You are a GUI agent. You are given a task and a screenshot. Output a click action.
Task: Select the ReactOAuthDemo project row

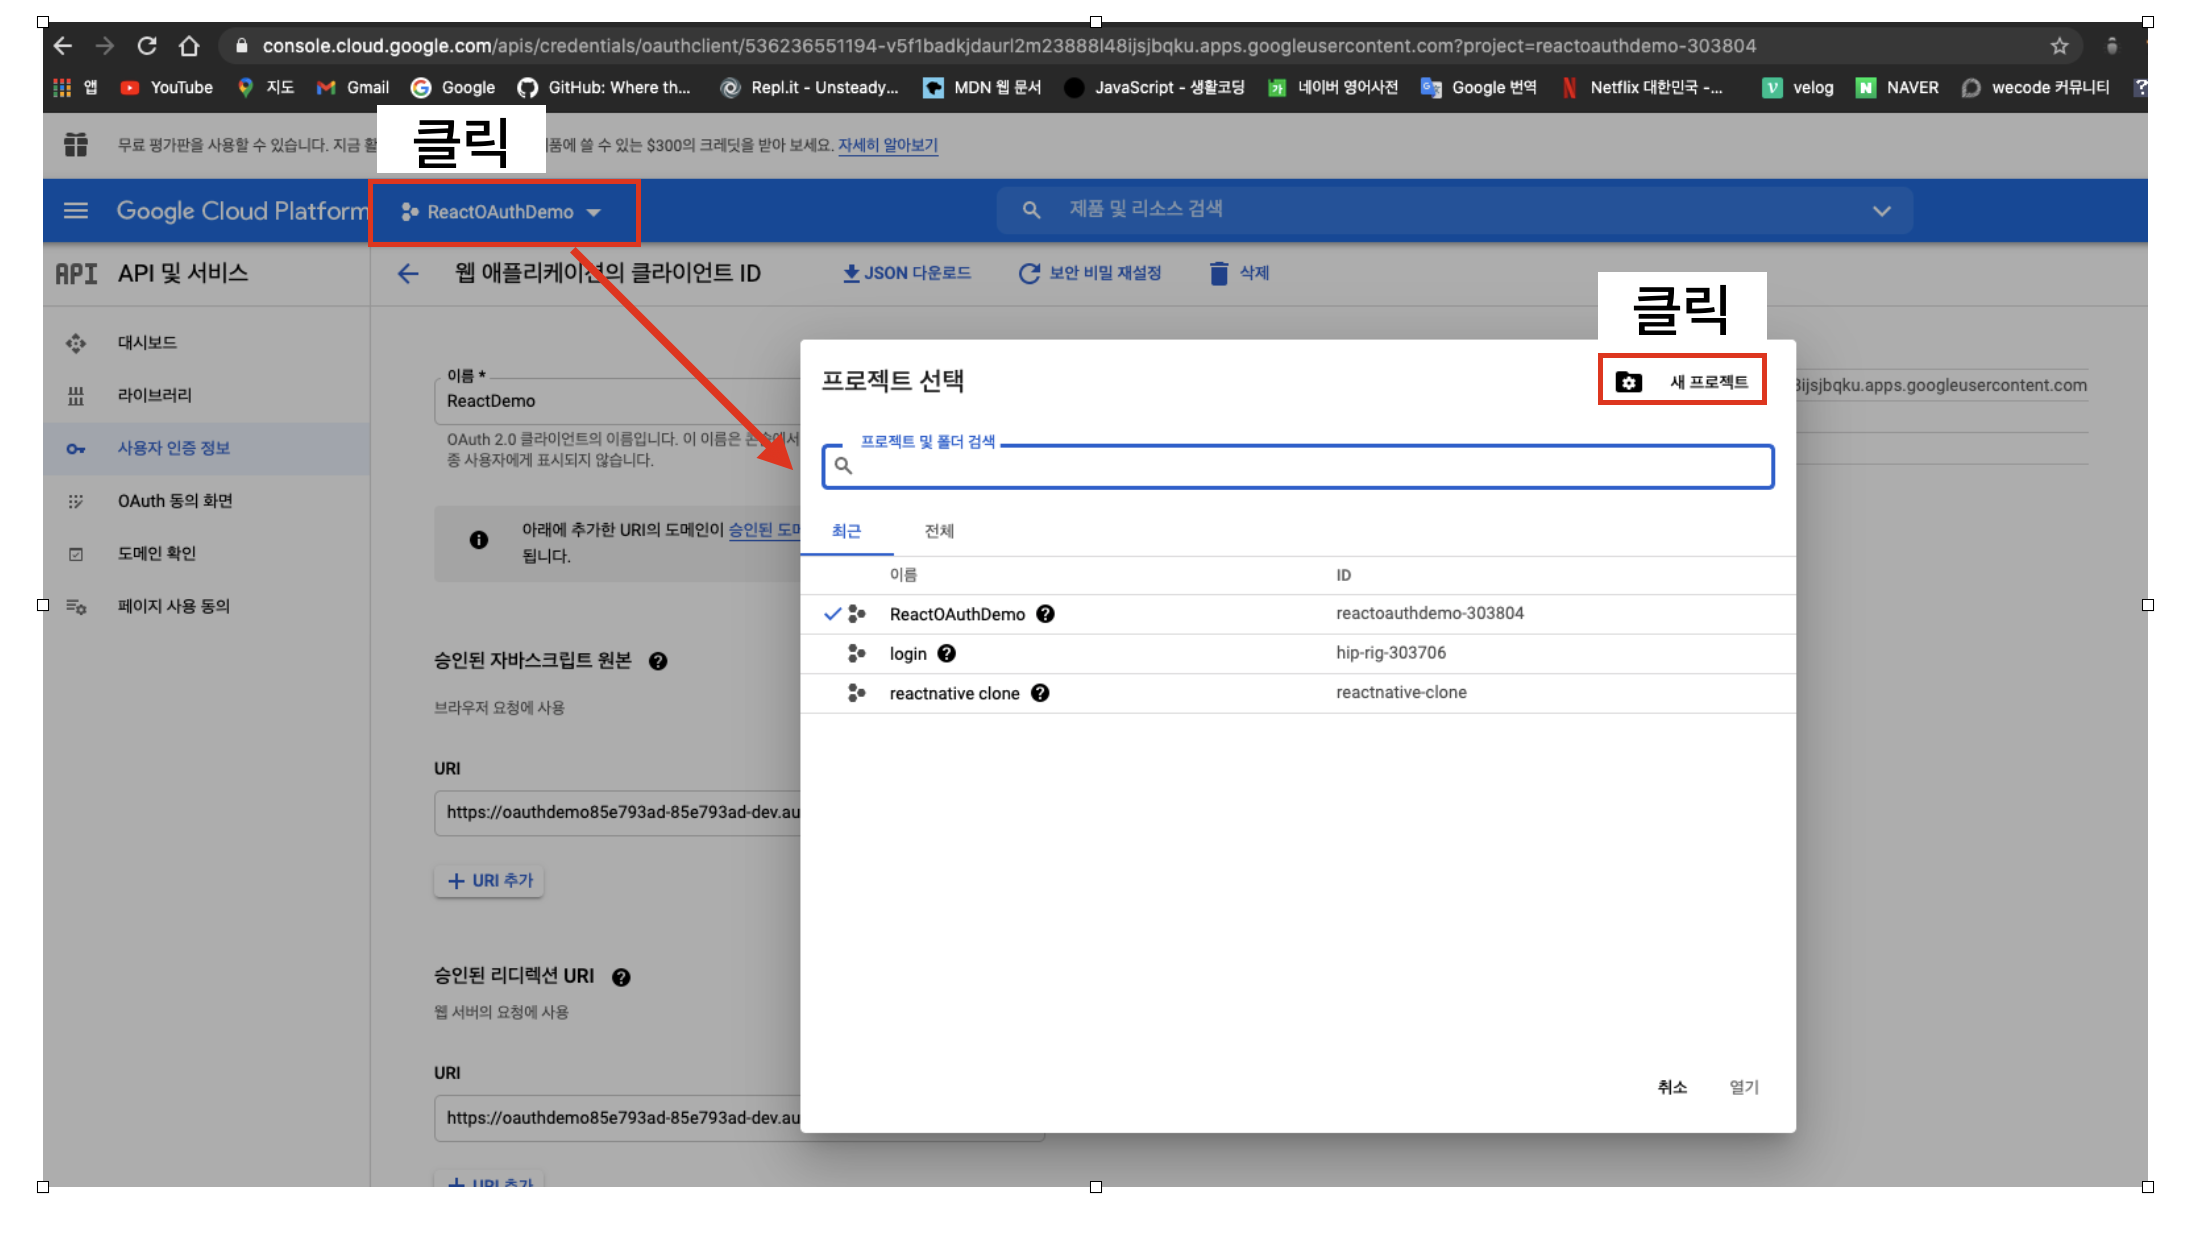point(1298,614)
